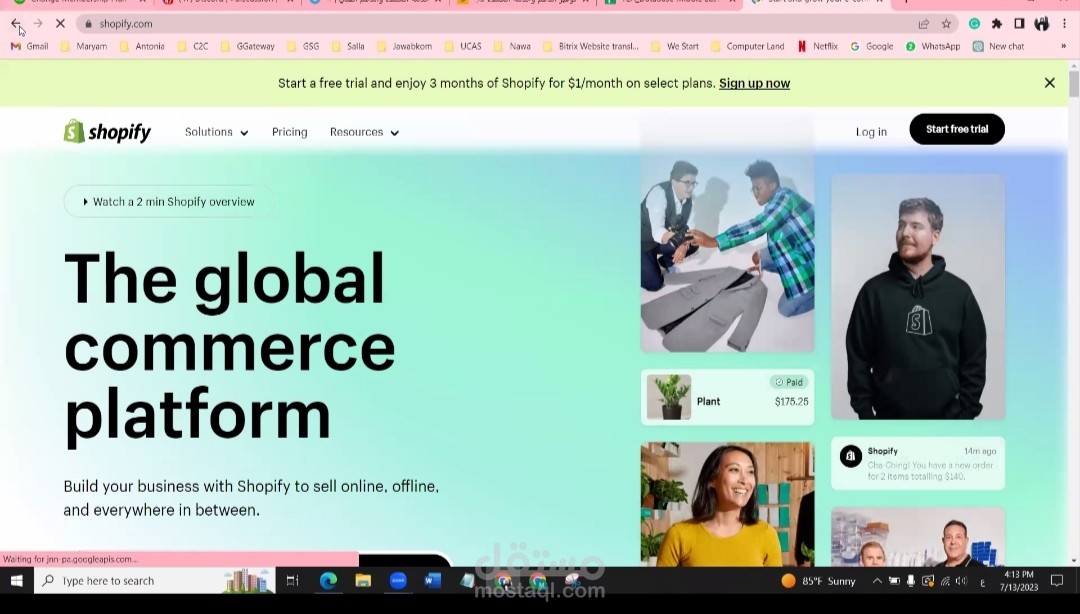Screen dimensions: 1080x614
Task: Click the browser forward arrow
Action: tap(38, 23)
